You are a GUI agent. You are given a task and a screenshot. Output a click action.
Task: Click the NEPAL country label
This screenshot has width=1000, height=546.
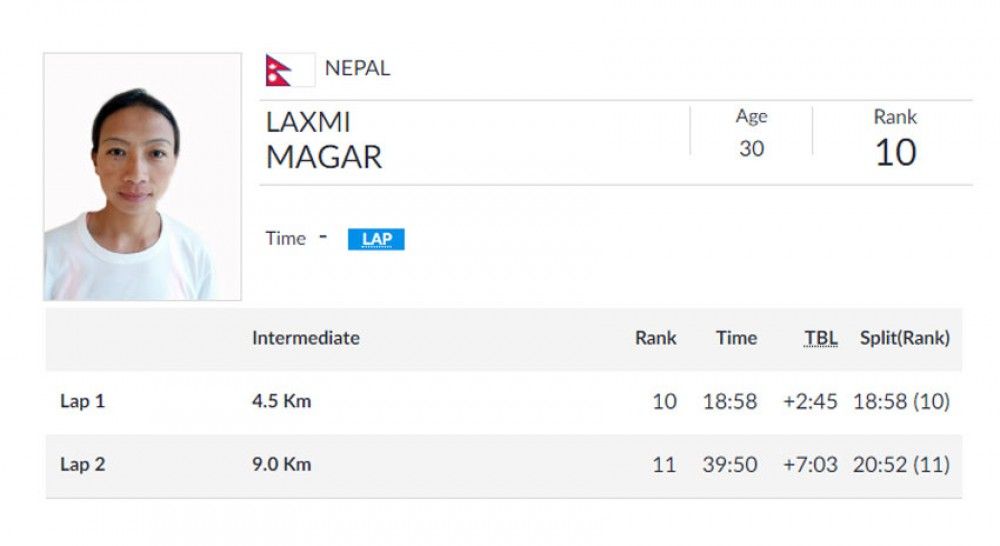[x=357, y=69]
